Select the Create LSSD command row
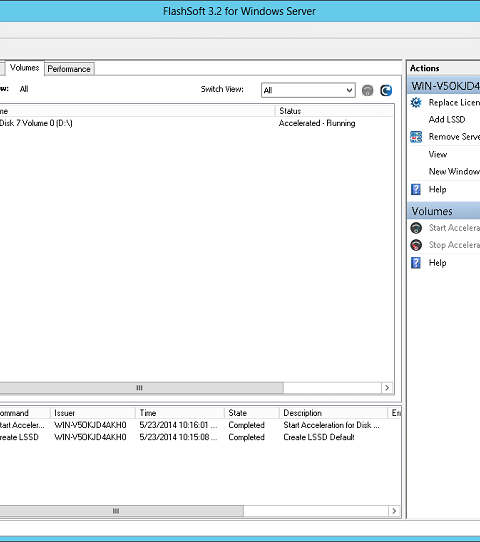Viewport: 480px width, 542px height. click(x=200, y=437)
